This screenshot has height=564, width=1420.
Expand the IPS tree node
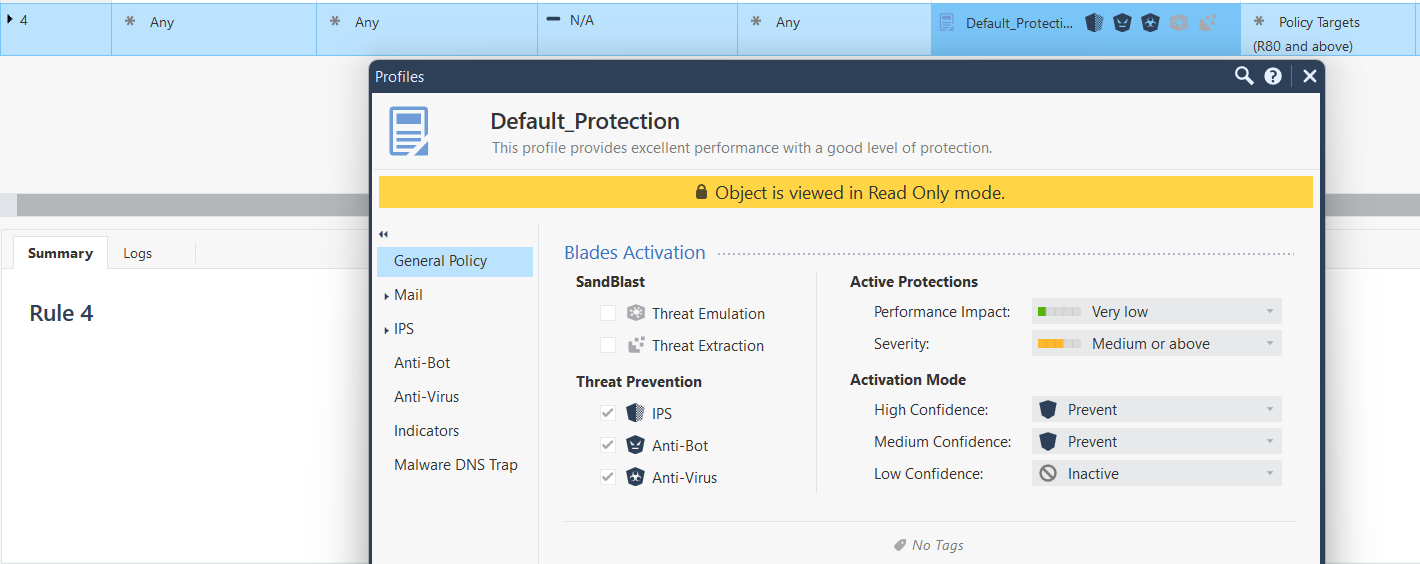click(386, 330)
